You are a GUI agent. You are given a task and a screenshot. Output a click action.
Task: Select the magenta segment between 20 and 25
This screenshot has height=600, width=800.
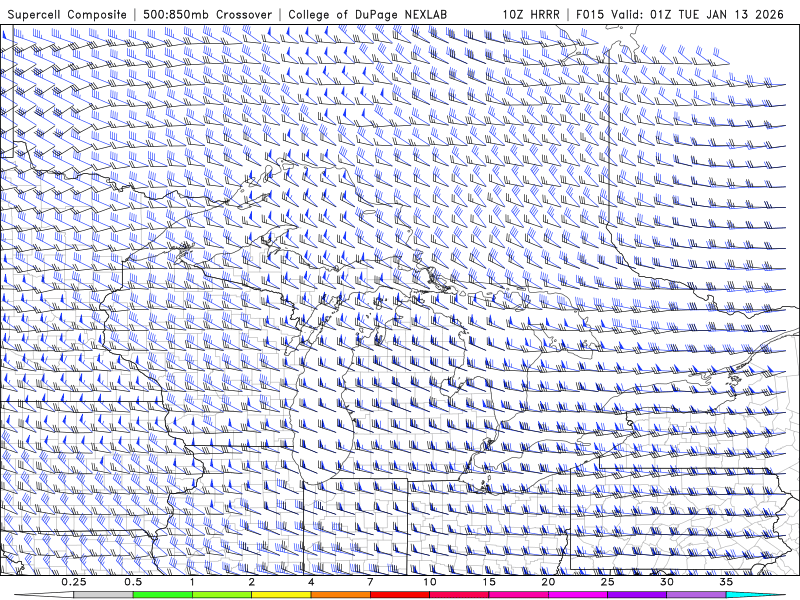(578, 595)
